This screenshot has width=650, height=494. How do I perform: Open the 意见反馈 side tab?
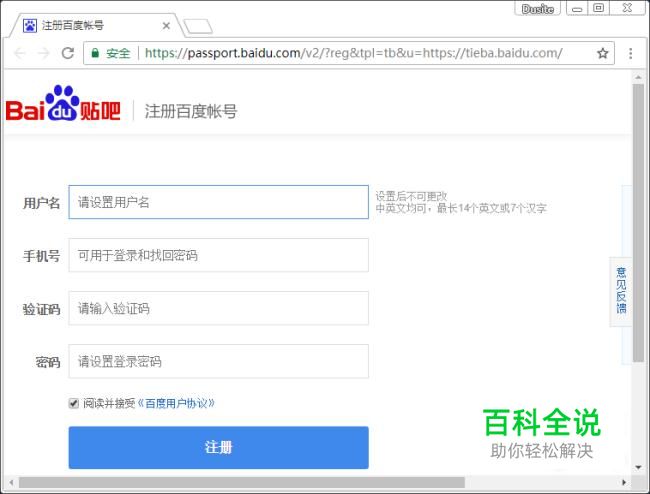click(x=621, y=290)
